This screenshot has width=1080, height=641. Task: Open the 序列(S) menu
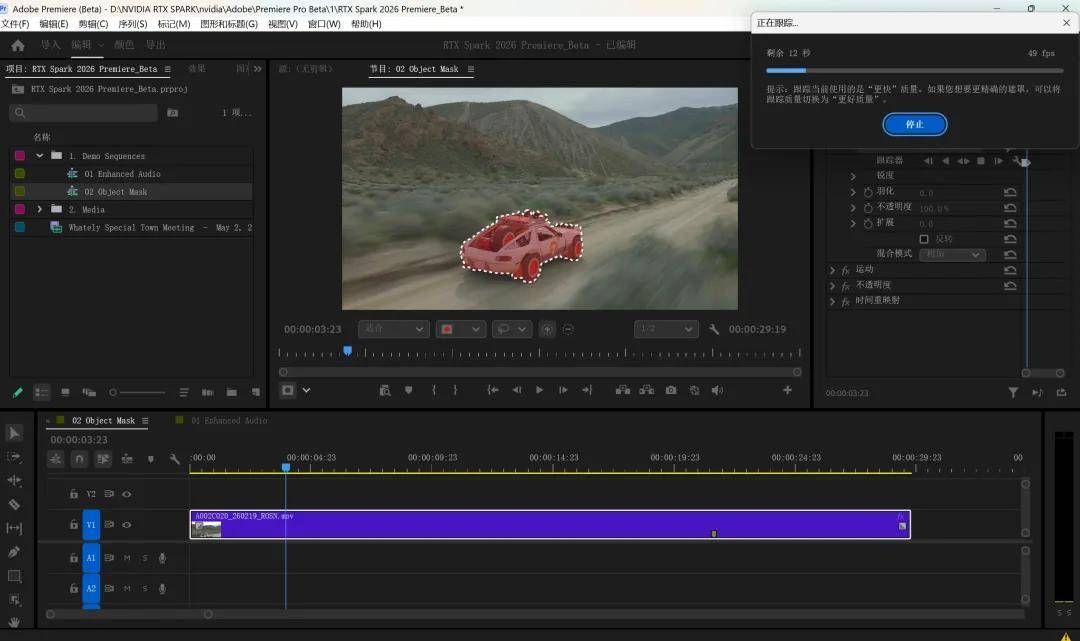(x=133, y=24)
